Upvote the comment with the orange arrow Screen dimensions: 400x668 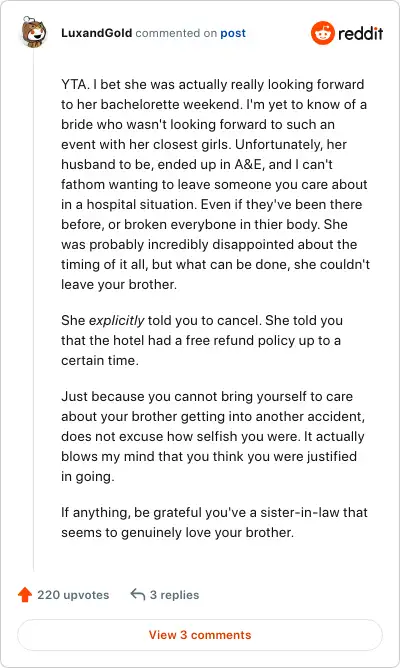(x=25, y=594)
